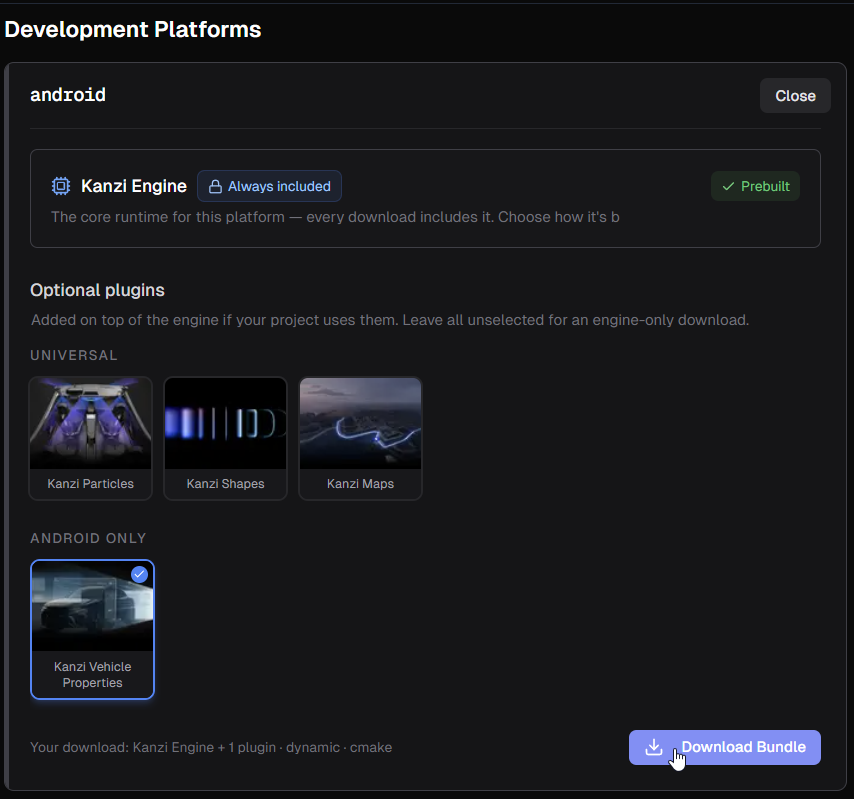Click the core runtime description text
854x799 pixels.
pyautogui.click(x=336, y=217)
